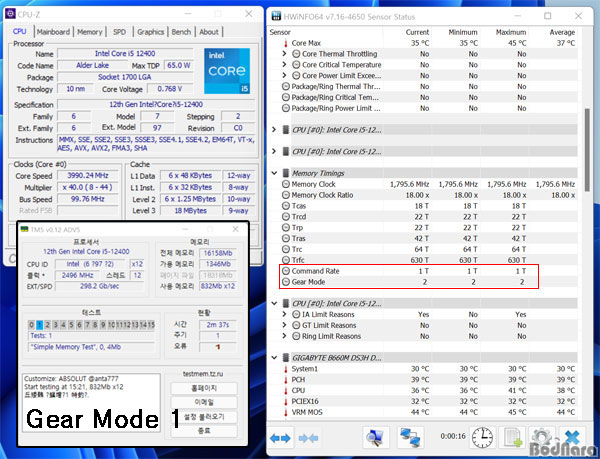Click the Maximum column header in HWiNFO
This screenshot has height=459, width=600.
[x=511, y=32]
